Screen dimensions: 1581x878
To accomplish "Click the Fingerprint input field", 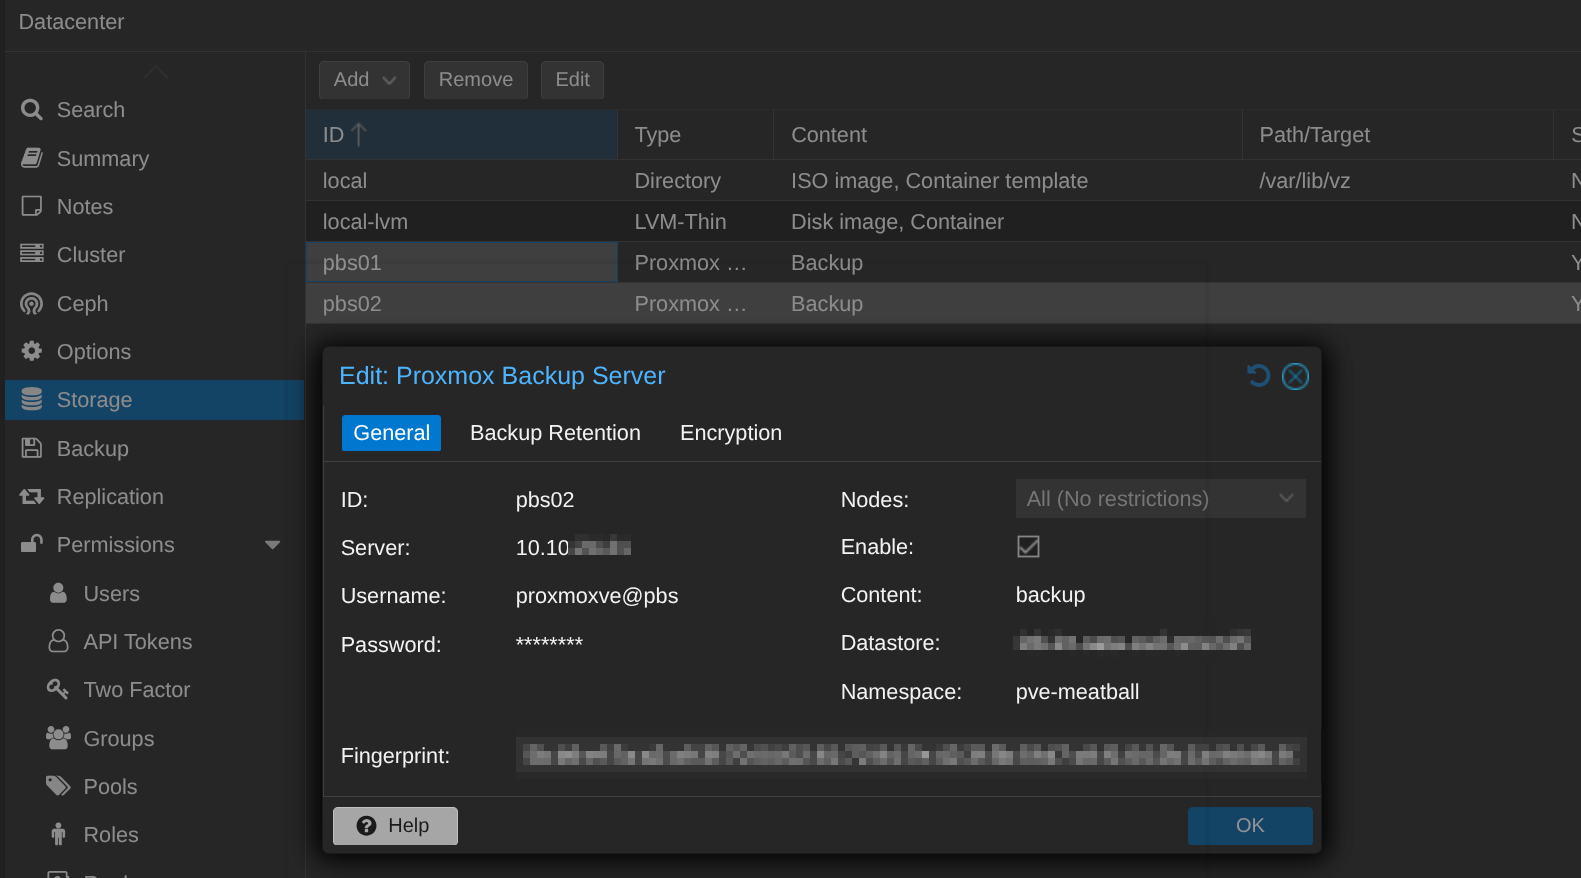I will (910, 755).
